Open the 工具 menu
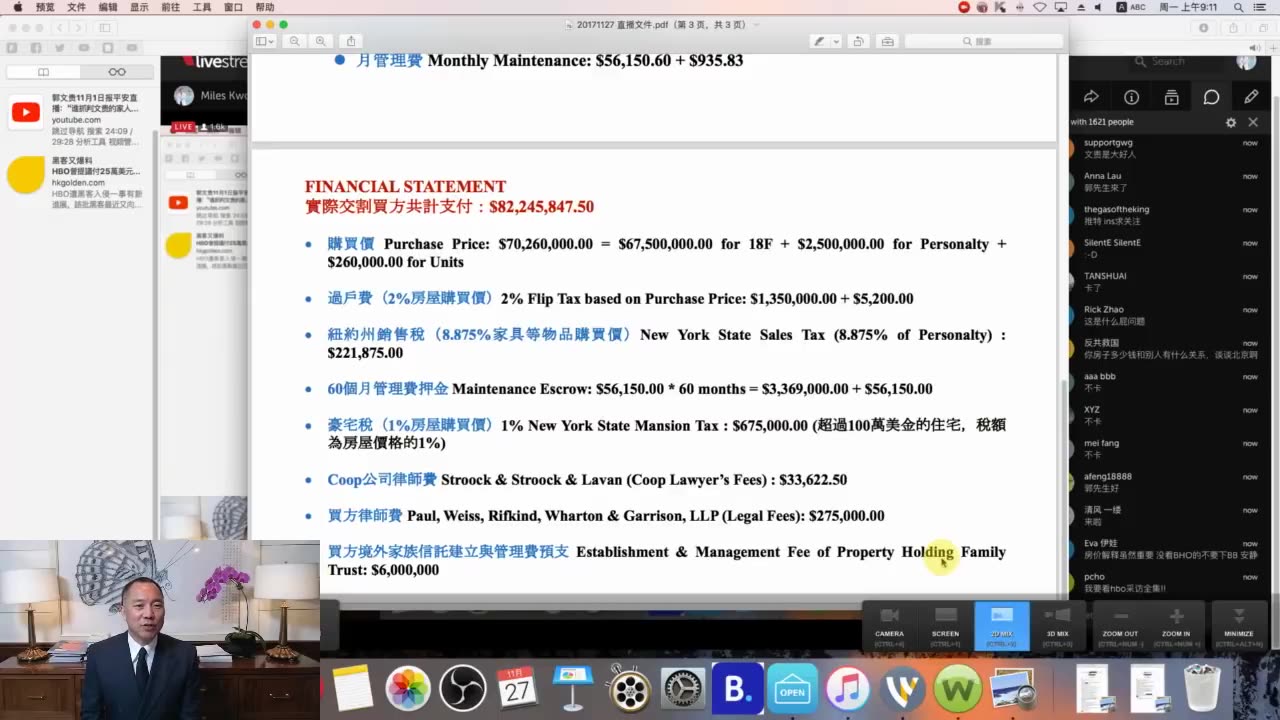This screenshot has height=720, width=1280. 202,7
